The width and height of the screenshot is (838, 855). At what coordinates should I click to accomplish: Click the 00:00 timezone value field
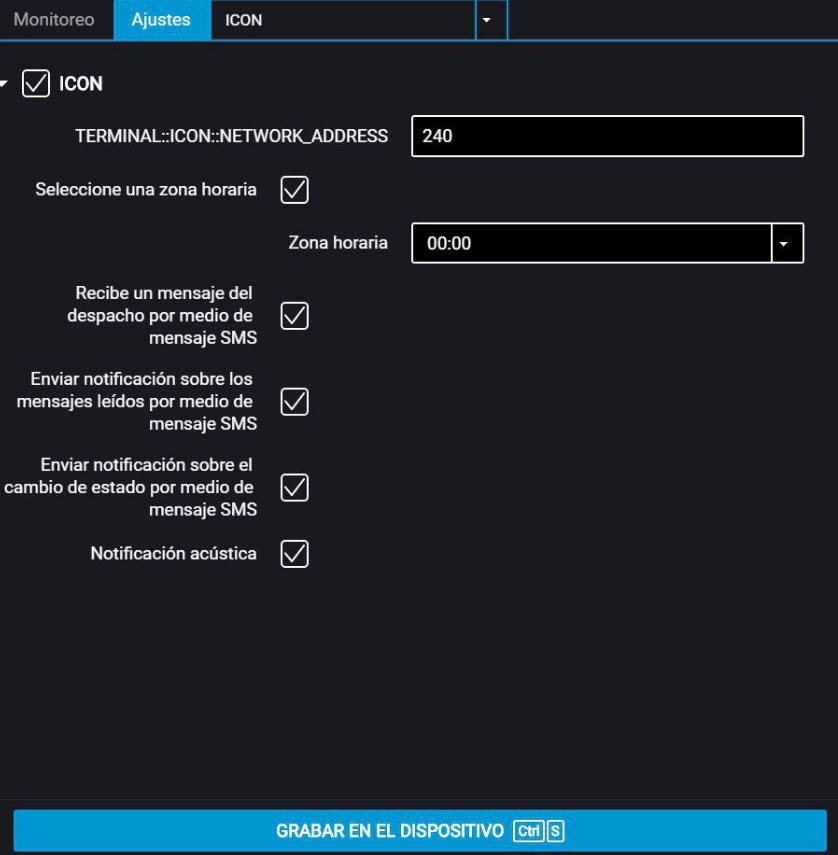coord(590,241)
